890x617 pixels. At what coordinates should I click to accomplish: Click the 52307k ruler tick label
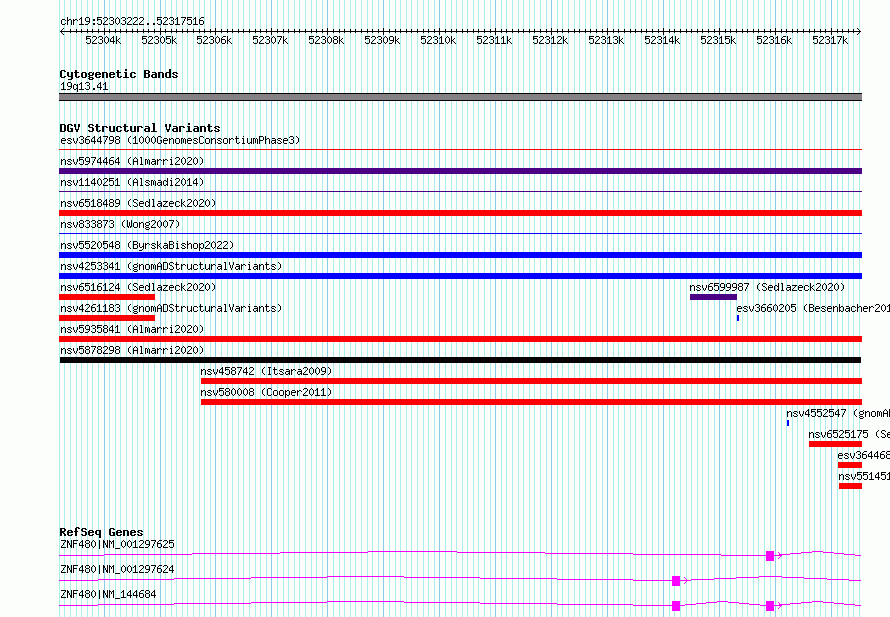(270, 40)
